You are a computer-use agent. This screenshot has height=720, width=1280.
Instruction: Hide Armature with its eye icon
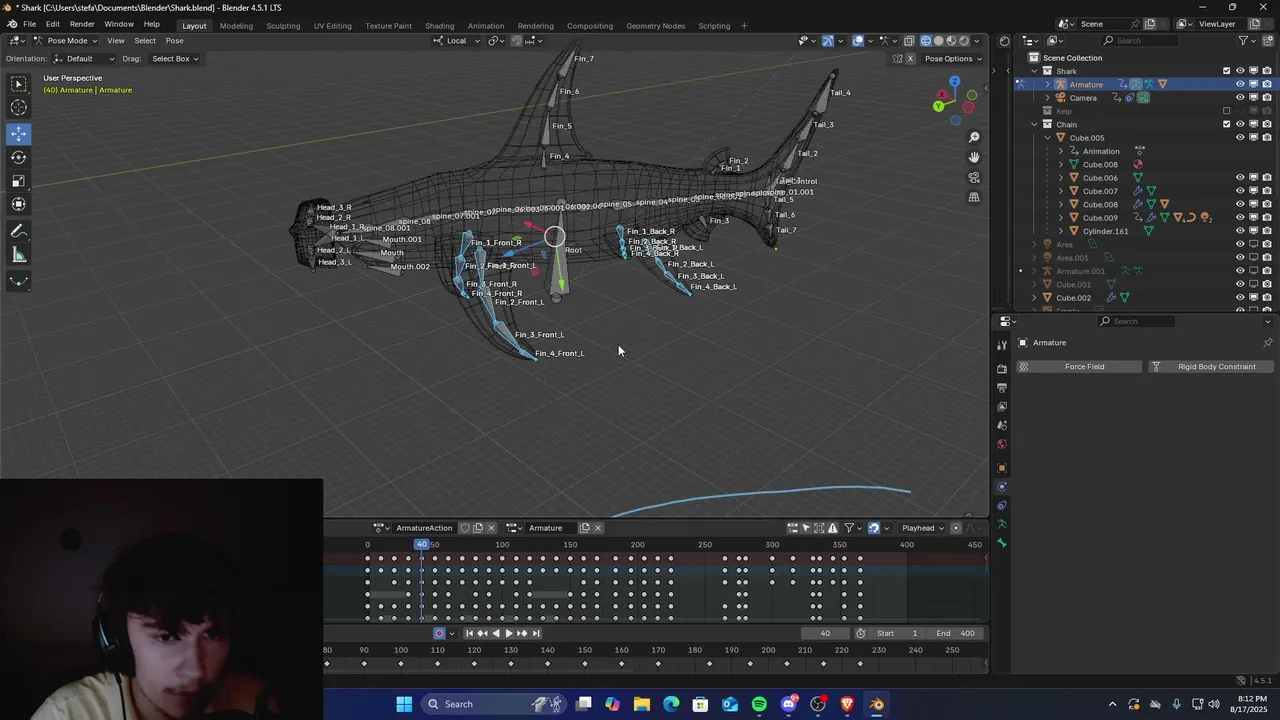pos(1240,84)
